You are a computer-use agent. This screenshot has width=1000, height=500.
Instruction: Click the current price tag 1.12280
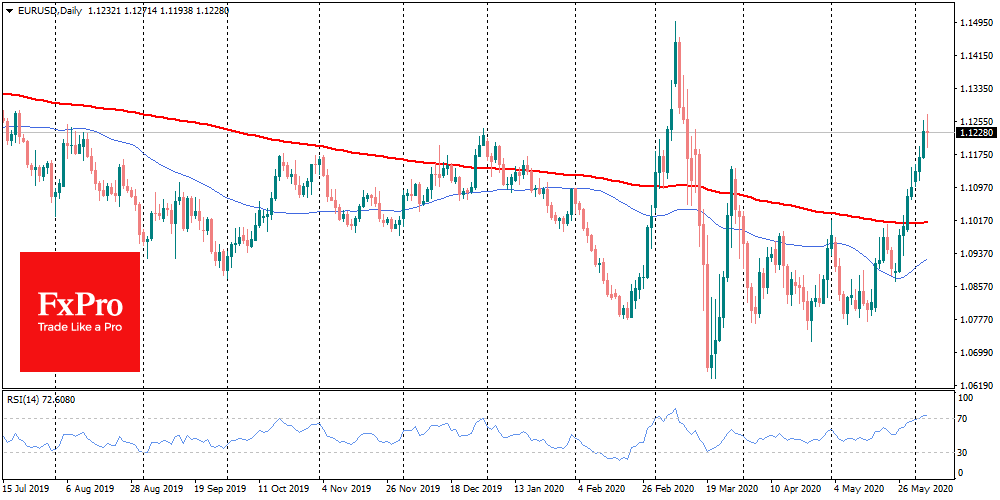(x=974, y=132)
